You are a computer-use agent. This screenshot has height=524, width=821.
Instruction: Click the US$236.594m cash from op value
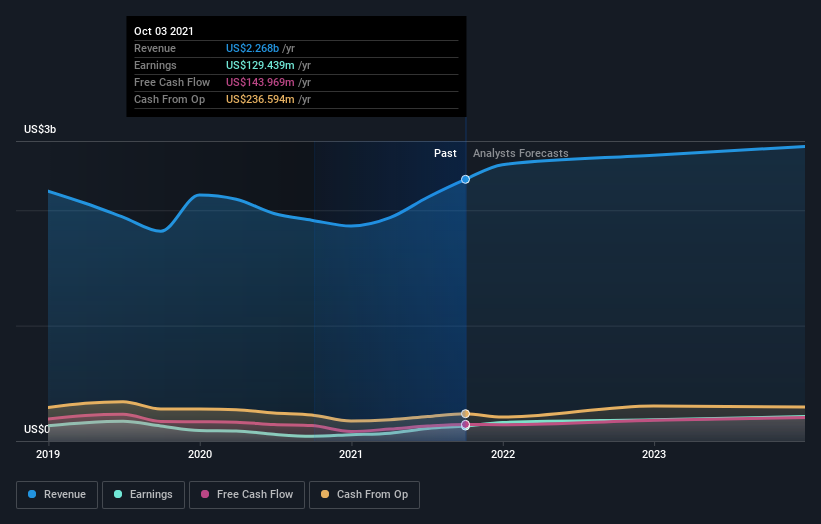coord(260,99)
